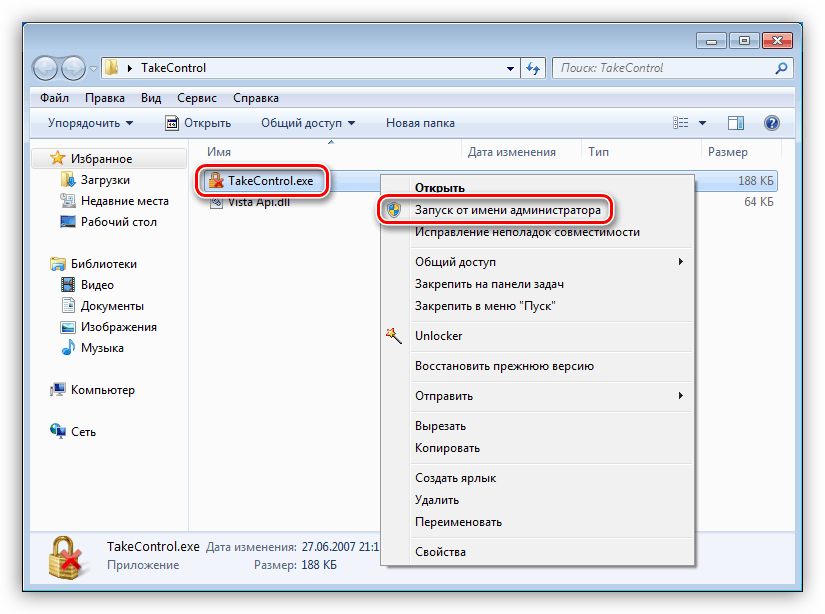
Task: Open the Видео library
Action: 97,285
